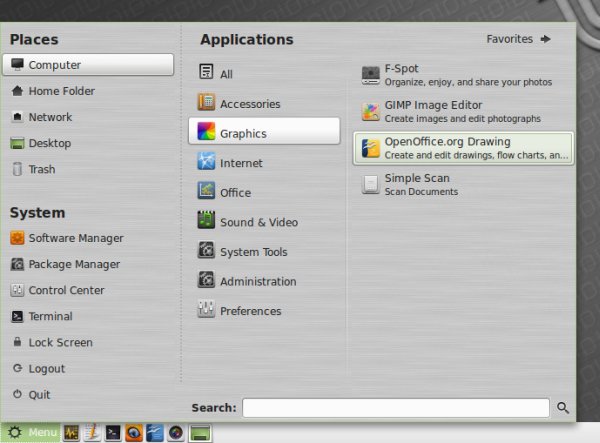Open the Control Center
The image size is (600, 443).
(x=68, y=290)
